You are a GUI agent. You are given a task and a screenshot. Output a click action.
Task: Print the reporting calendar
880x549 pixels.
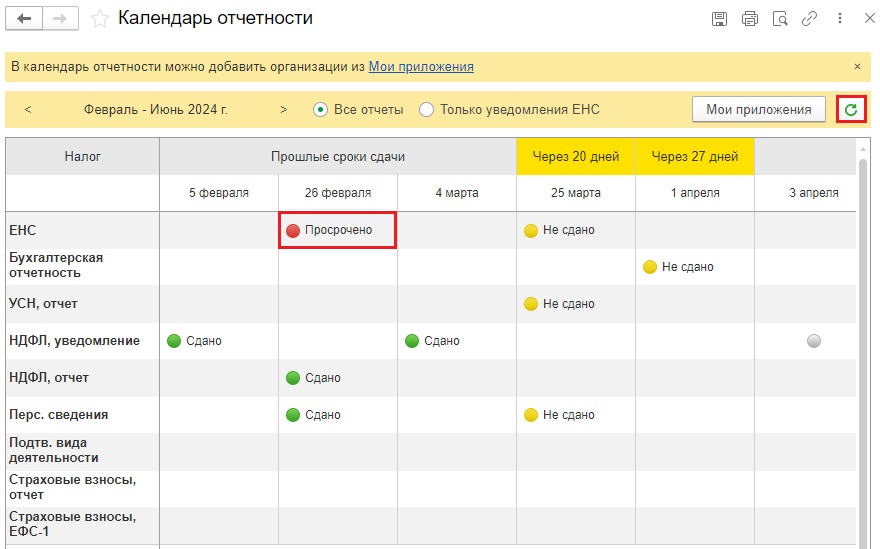[x=749, y=19]
